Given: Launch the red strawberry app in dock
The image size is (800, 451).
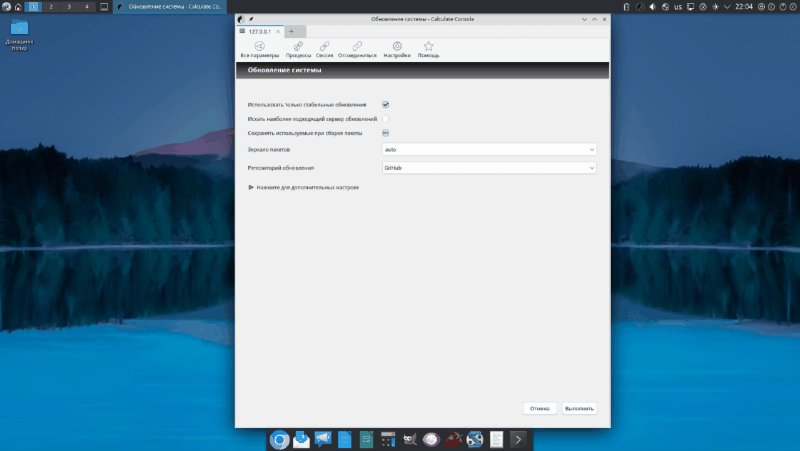Looking at the screenshot, I should (453, 439).
